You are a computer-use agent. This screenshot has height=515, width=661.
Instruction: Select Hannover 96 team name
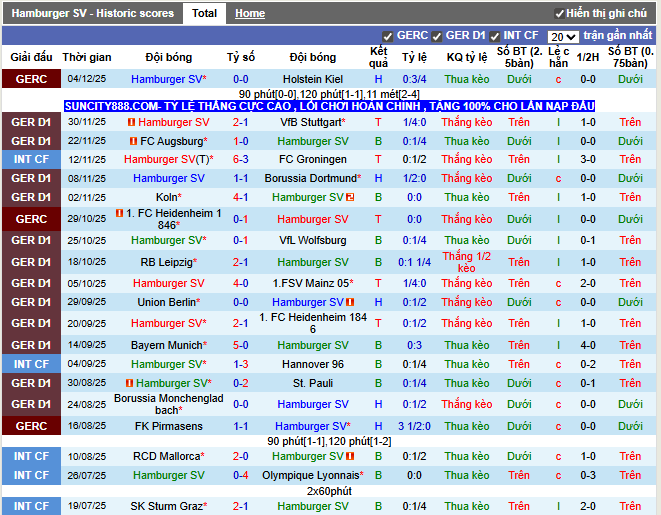[313, 364]
